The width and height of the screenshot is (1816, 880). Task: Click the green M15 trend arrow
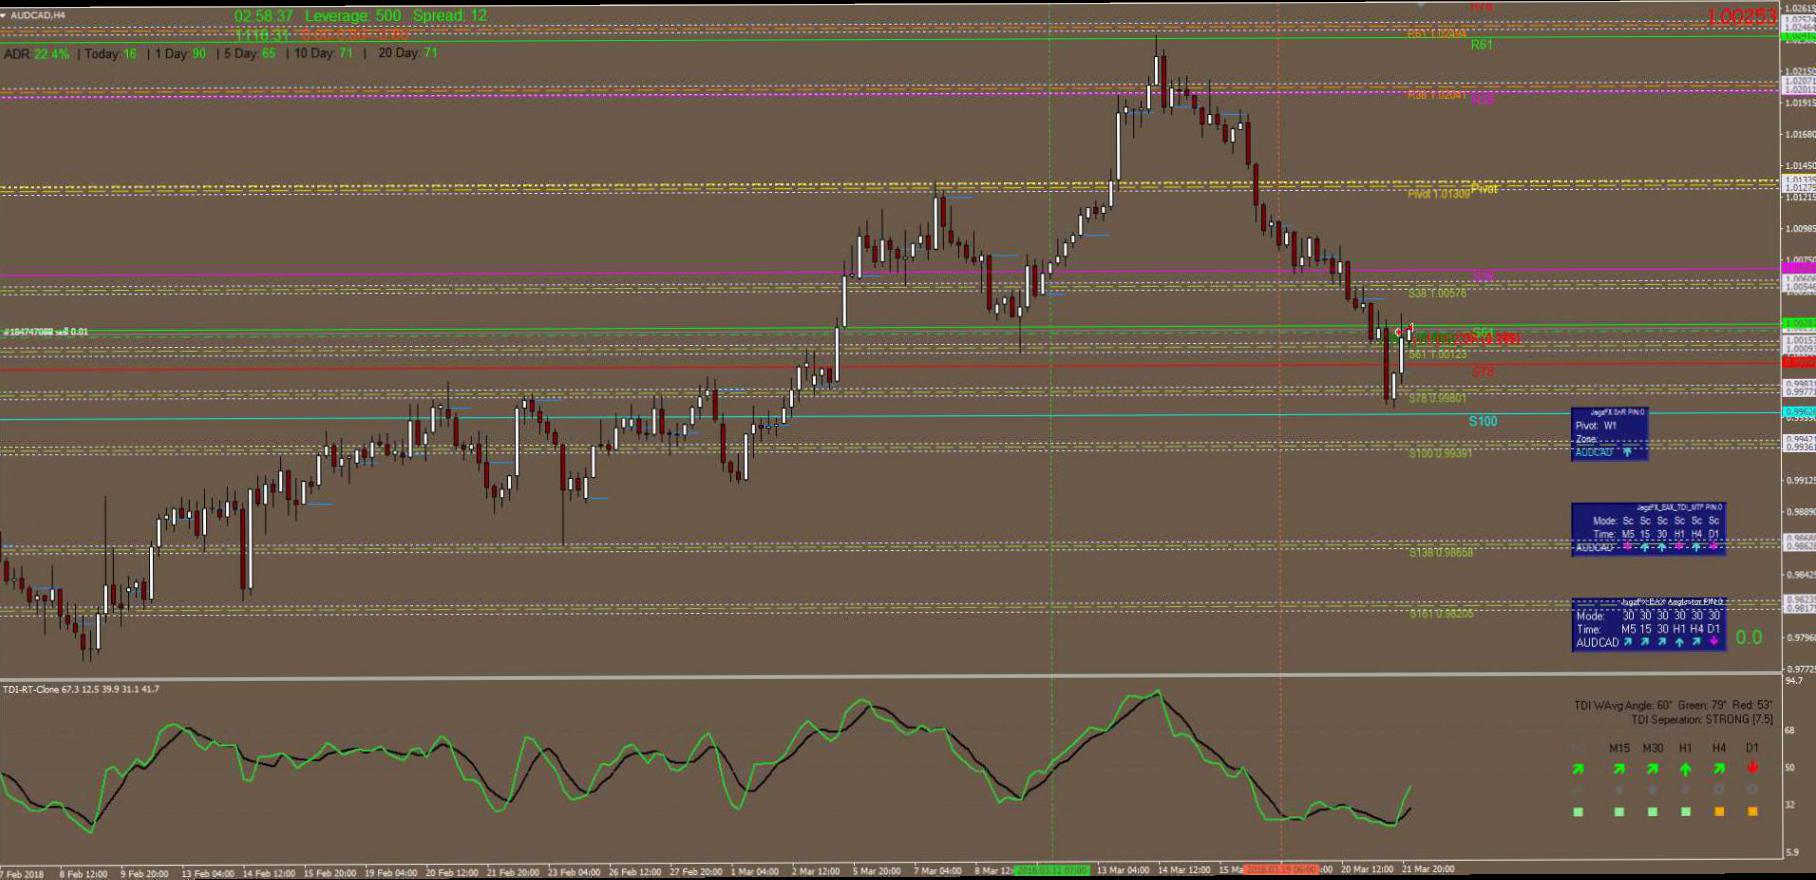pyautogui.click(x=1619, y=768)
